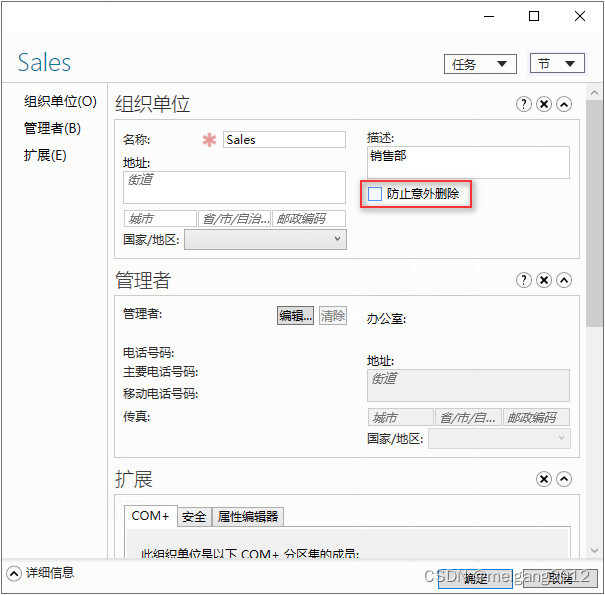Open 国家/地区 combo box in 管理者
The image size is (605, 595).
tap(499, 438)
